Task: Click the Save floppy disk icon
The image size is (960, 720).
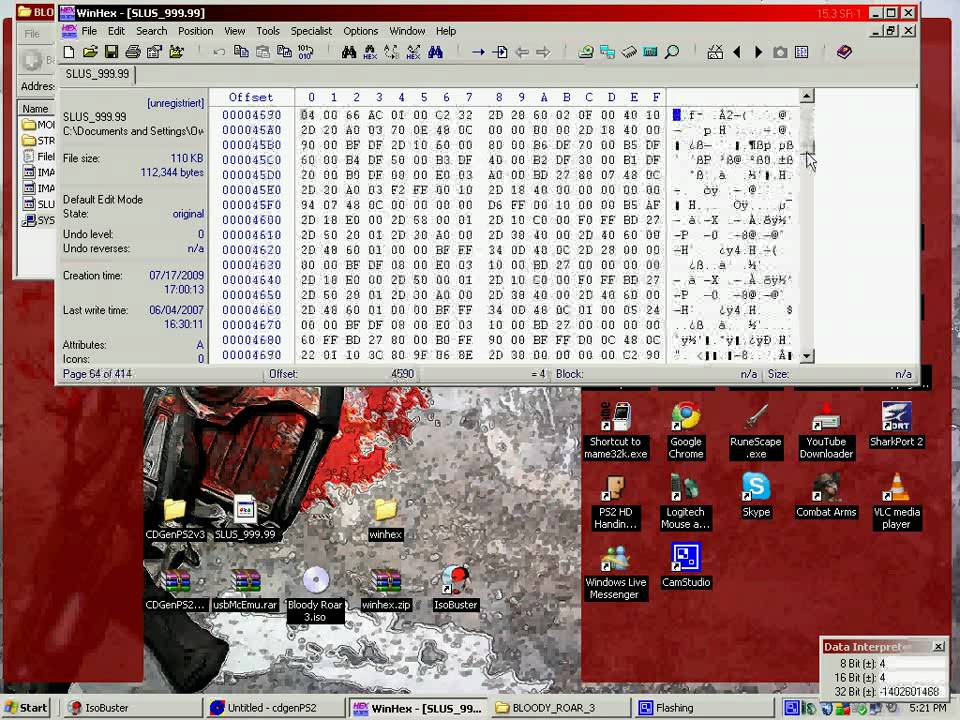Action: (x=111, y=52)
